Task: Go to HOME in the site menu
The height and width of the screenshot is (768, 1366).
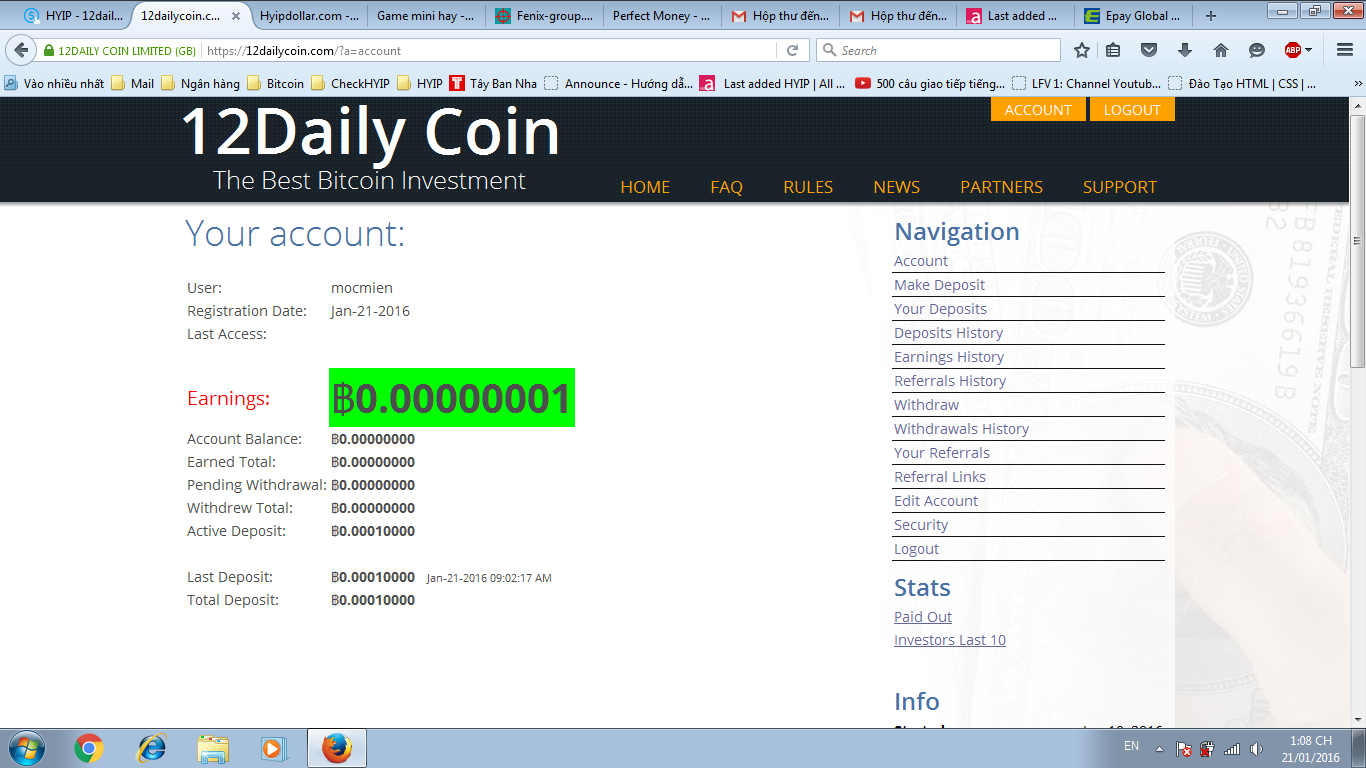Action: coord(645,187)
